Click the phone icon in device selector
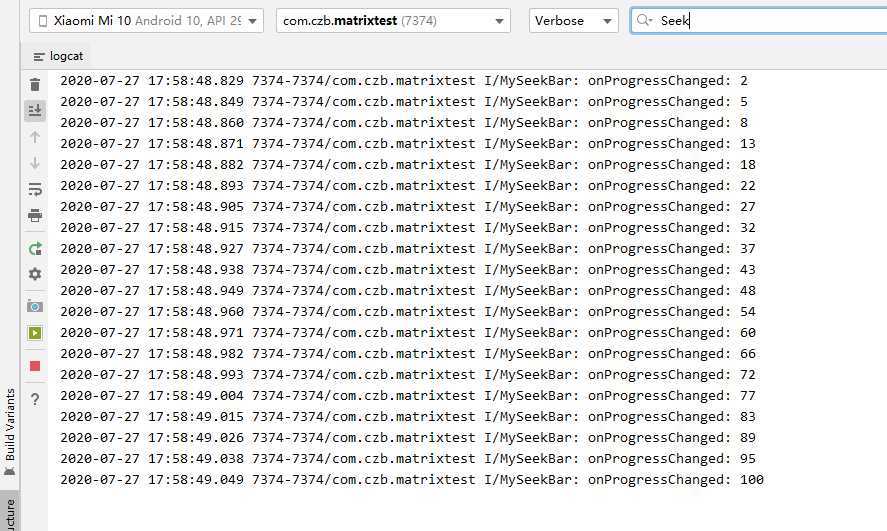The width and height of the screenshot is (887, 531). tap(42, 21)
